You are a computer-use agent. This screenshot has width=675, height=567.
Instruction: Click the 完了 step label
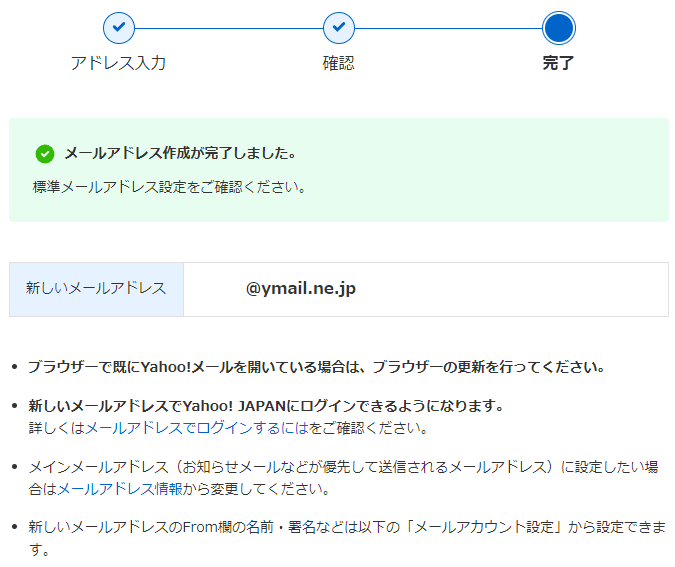click(x=558, y=63)
